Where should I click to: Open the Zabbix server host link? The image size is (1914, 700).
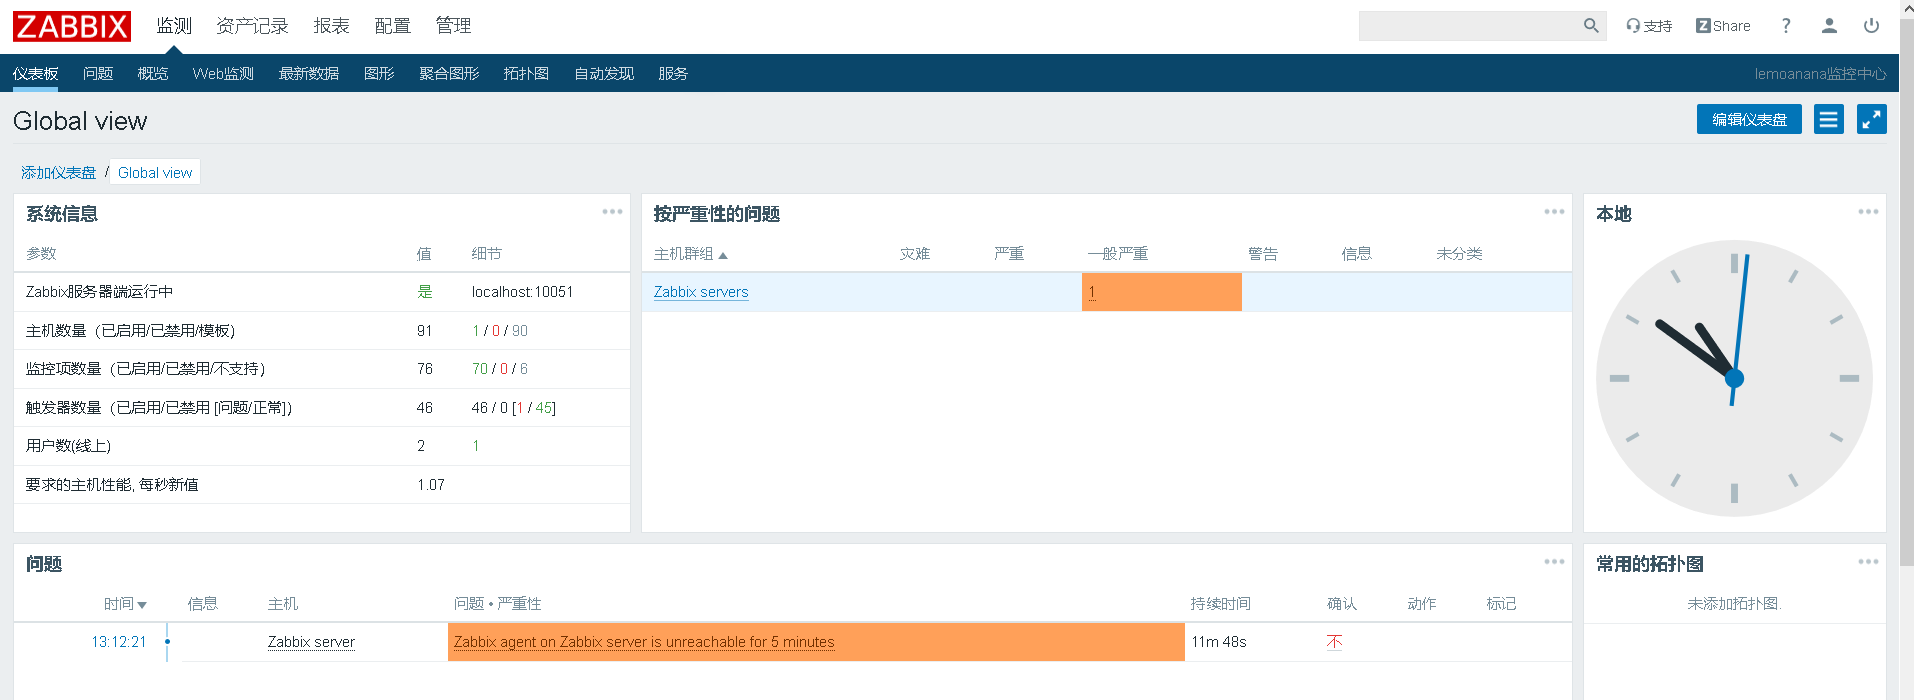point(311,642)
